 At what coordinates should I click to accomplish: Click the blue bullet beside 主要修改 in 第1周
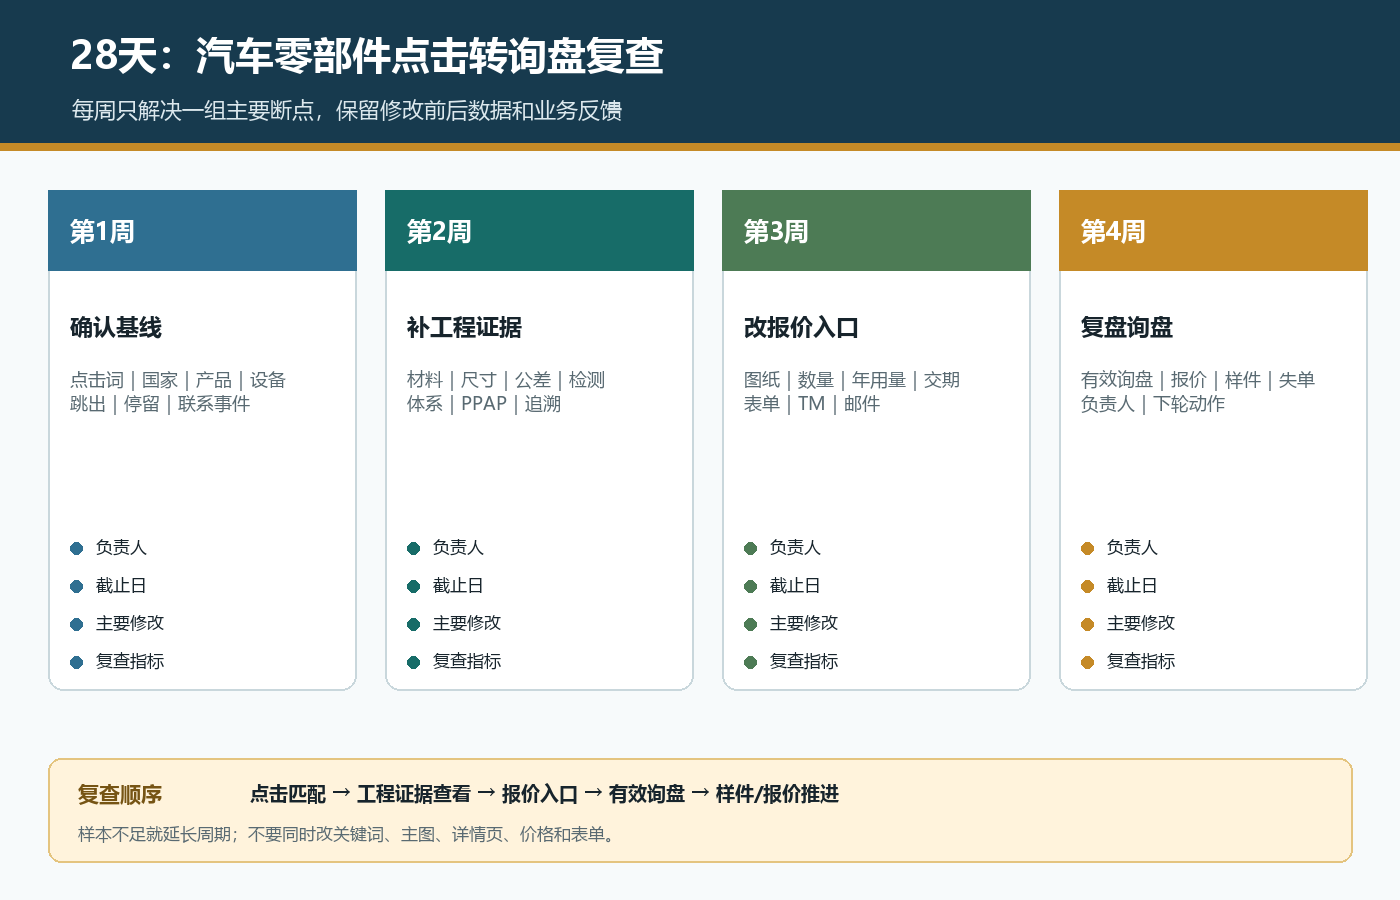pos(76,624)
